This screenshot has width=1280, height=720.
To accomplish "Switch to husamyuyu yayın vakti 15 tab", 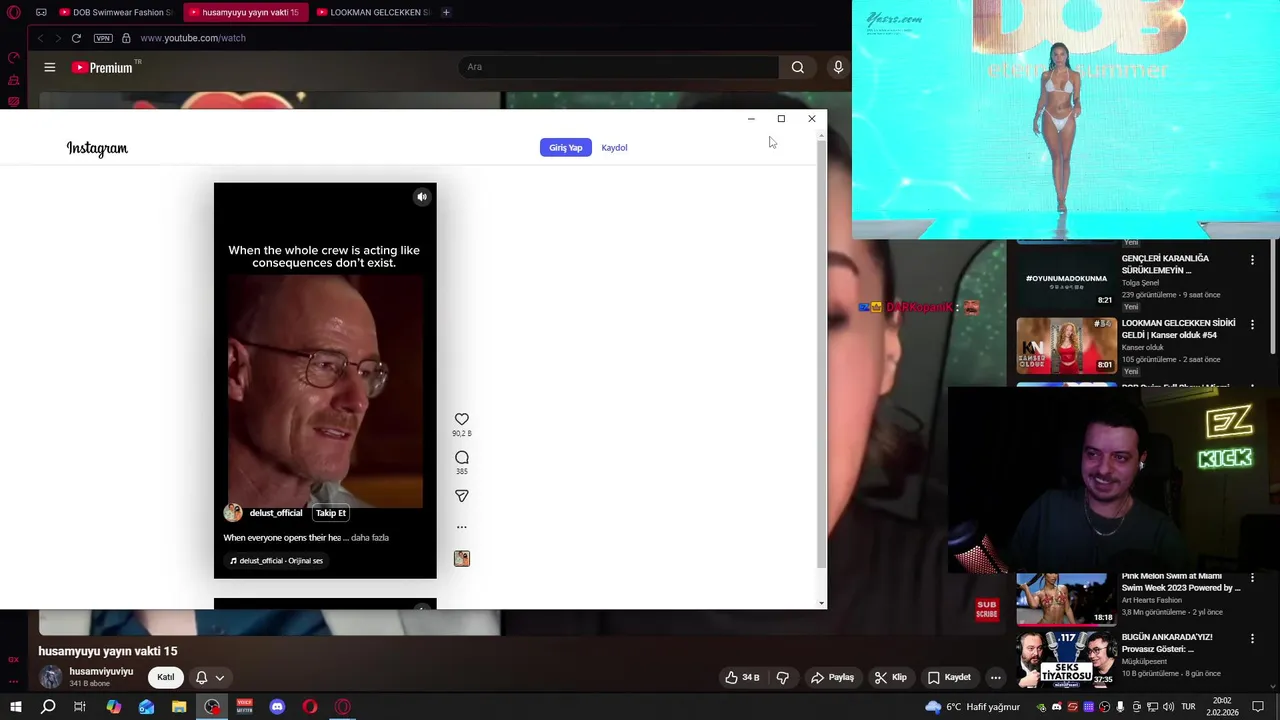I will (244, 12).
